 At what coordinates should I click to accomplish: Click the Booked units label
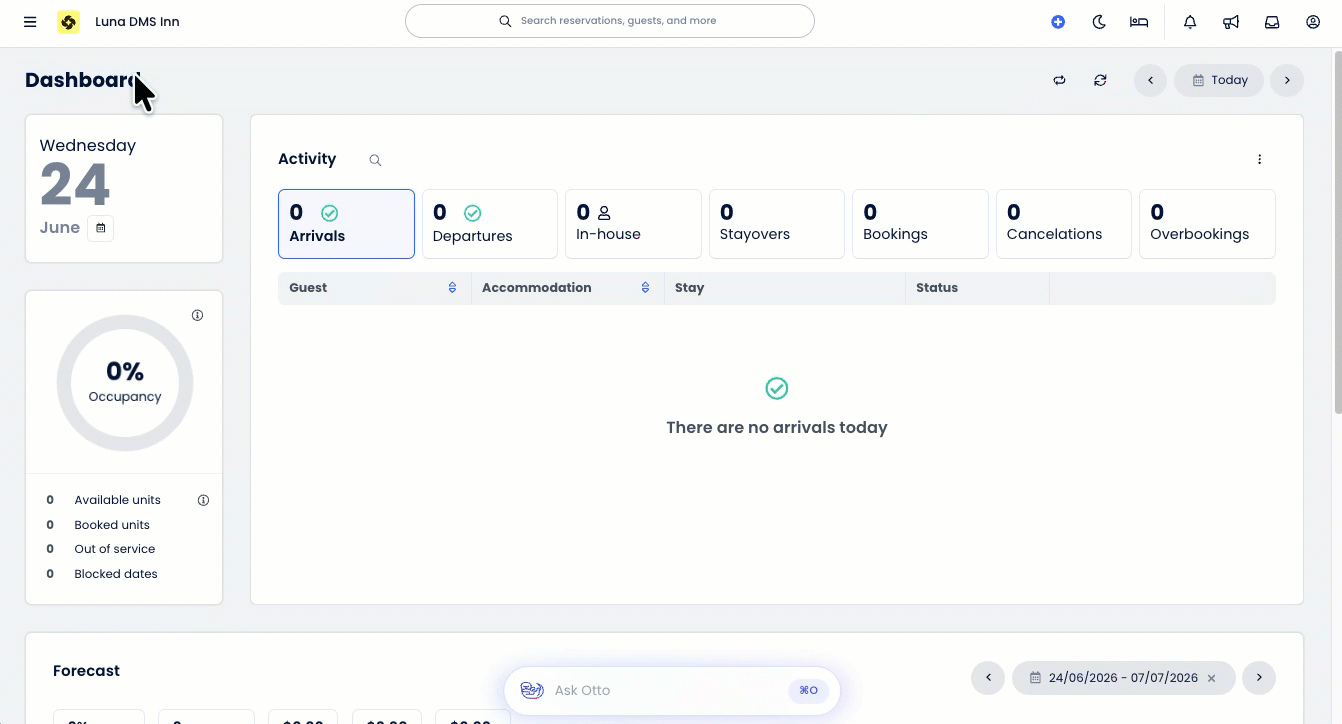[x=112, y=525]
